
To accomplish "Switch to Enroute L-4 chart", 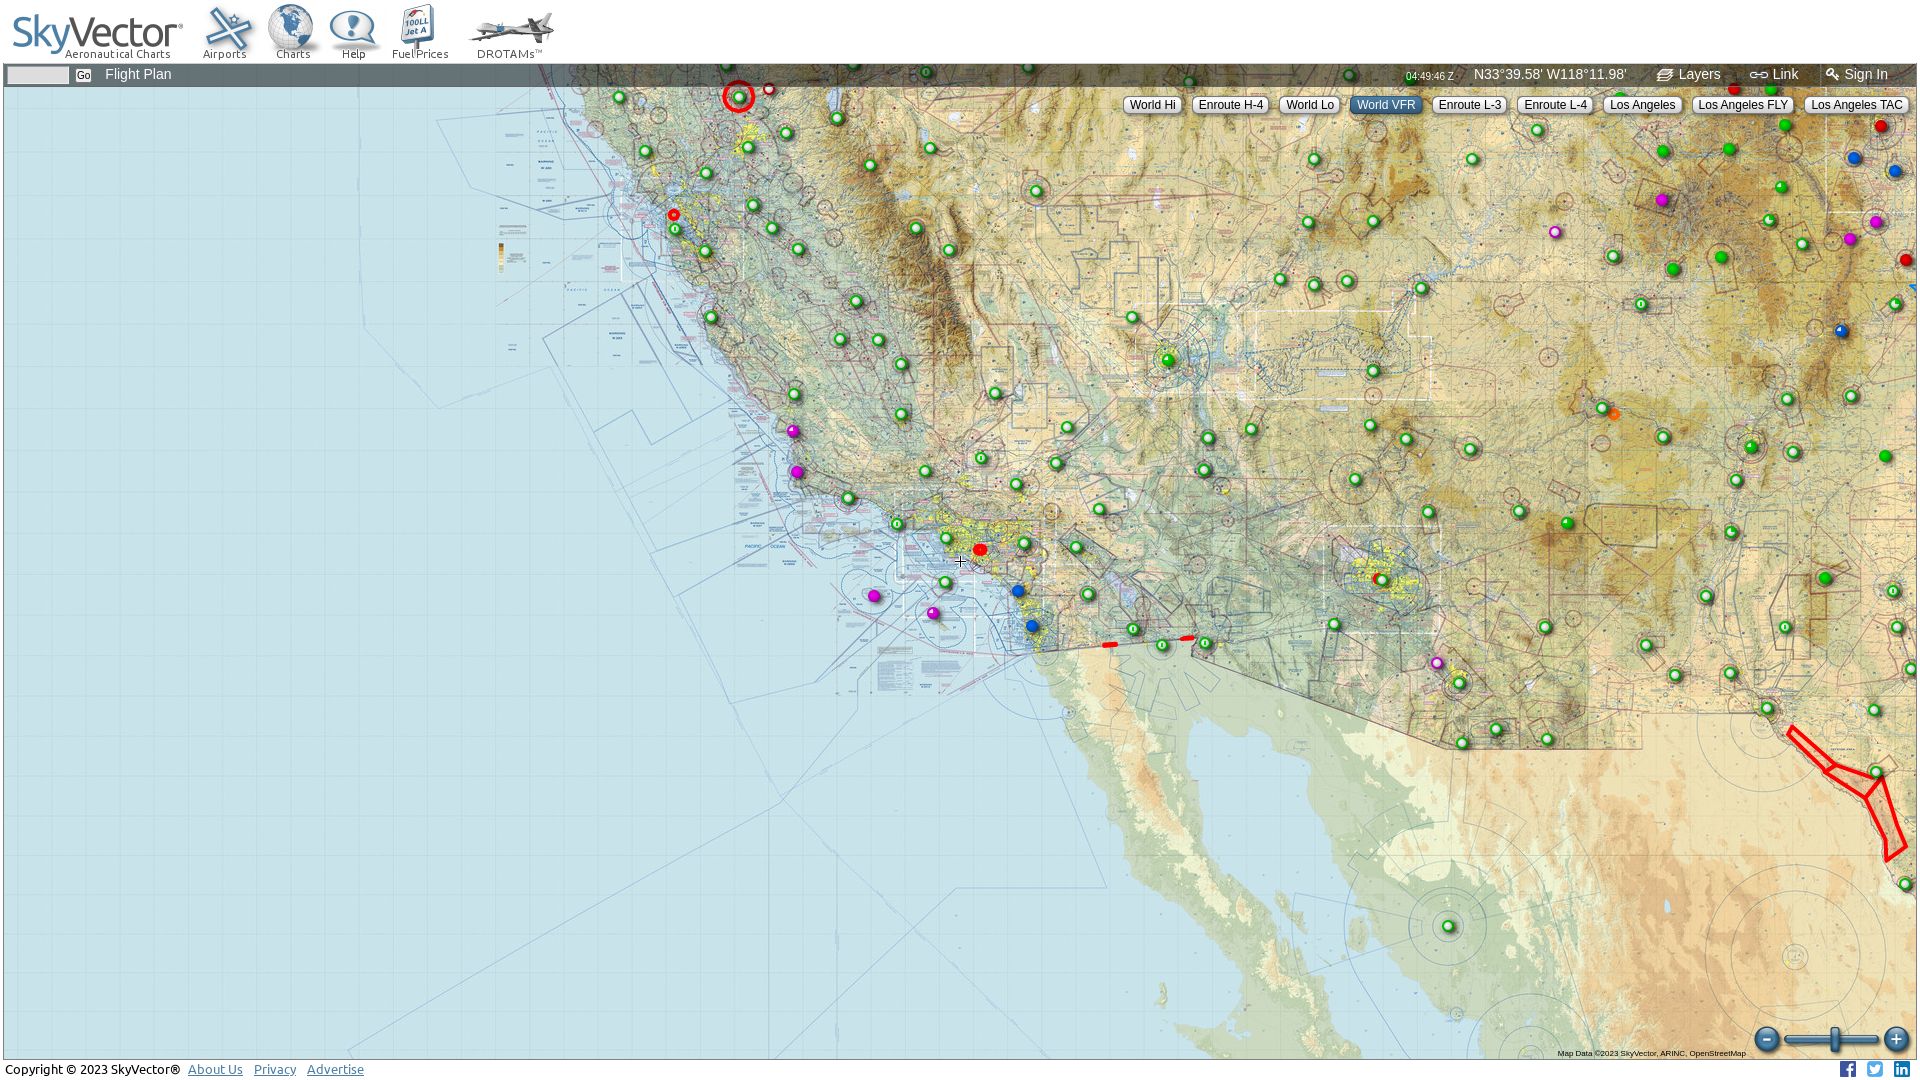I will 1556,105.
